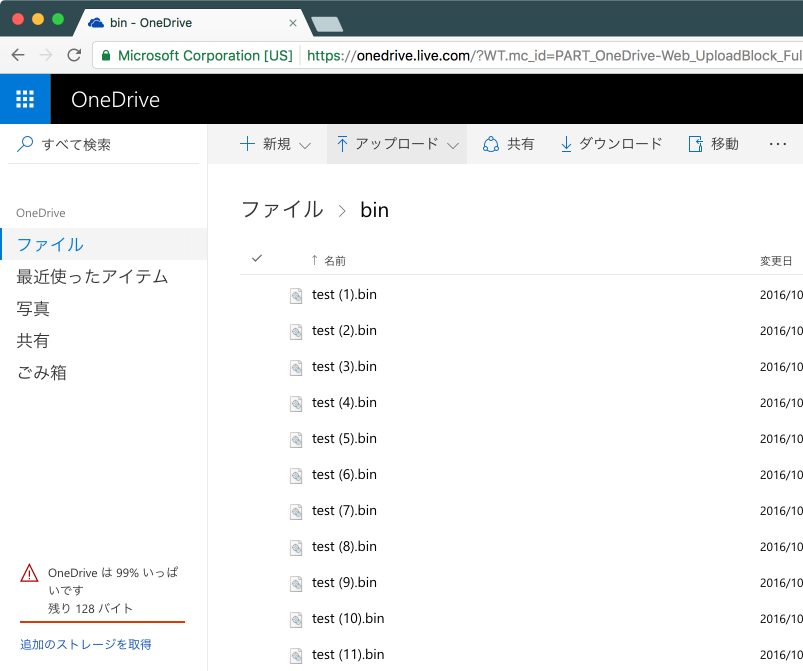Reload the page with browser refresh button
The width and height of the screenshot is (803, 671).
pyautogui.click(x=74, y=56)
